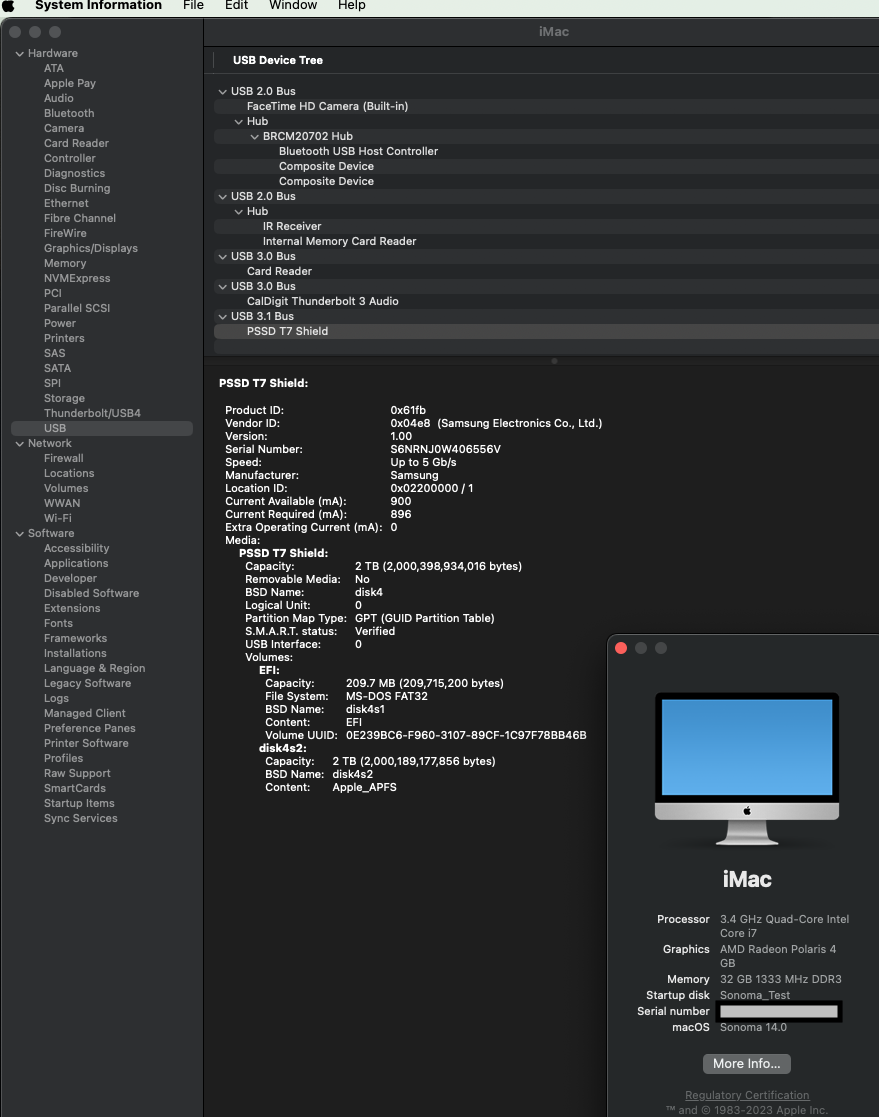Select NVMExpress in the sidebar
This screenshot has width=879, height=1117.
click(77, 278)
